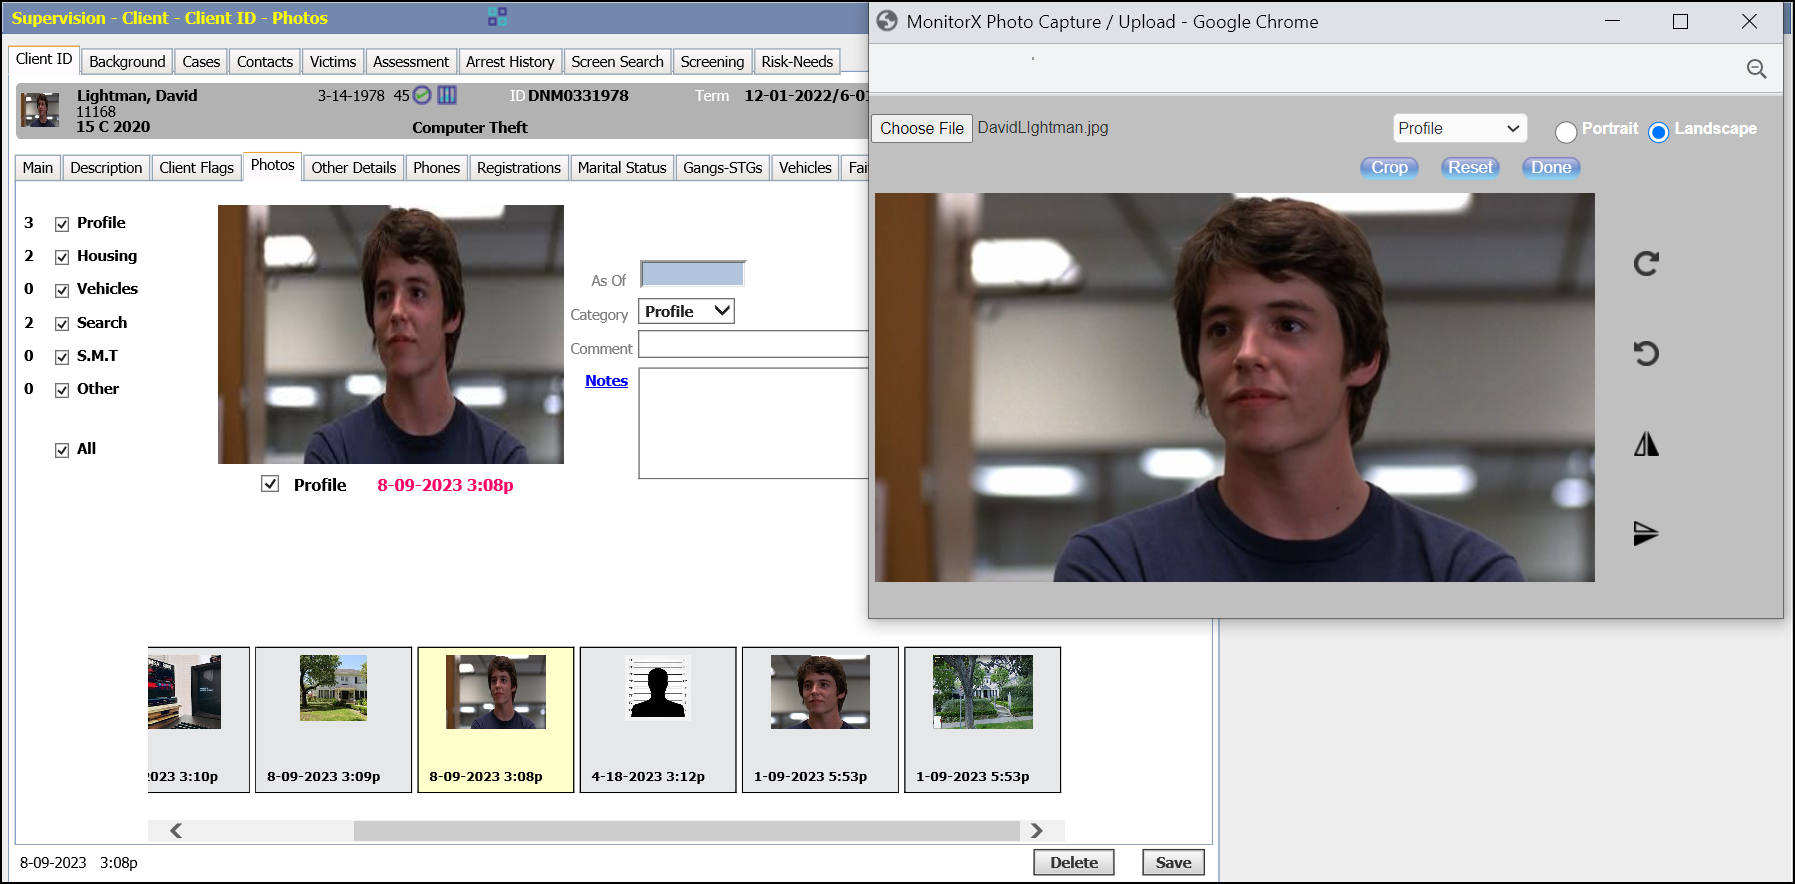Select highlighted thumbnail dated 8-09-2023 3:08p
This screenshot has height=884, width=1795.
click(x=495, y=719)
